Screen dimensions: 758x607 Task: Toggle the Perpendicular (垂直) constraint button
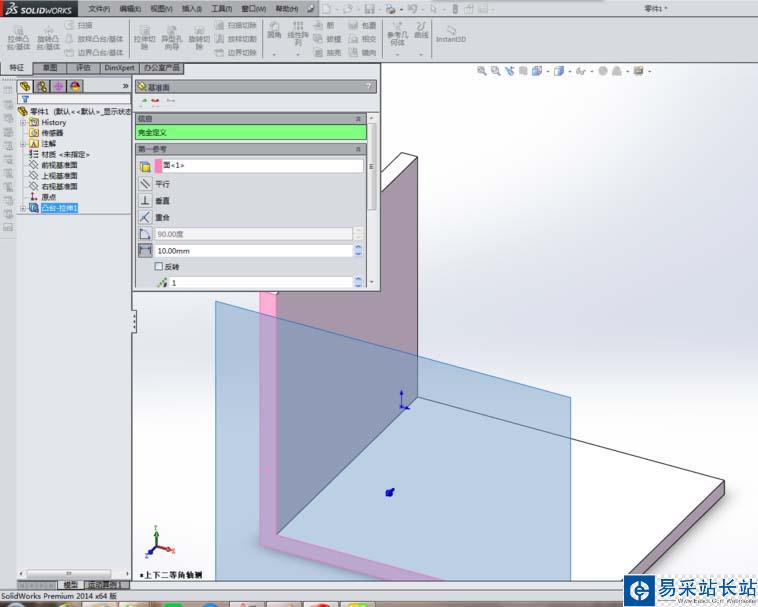[145, 200]
